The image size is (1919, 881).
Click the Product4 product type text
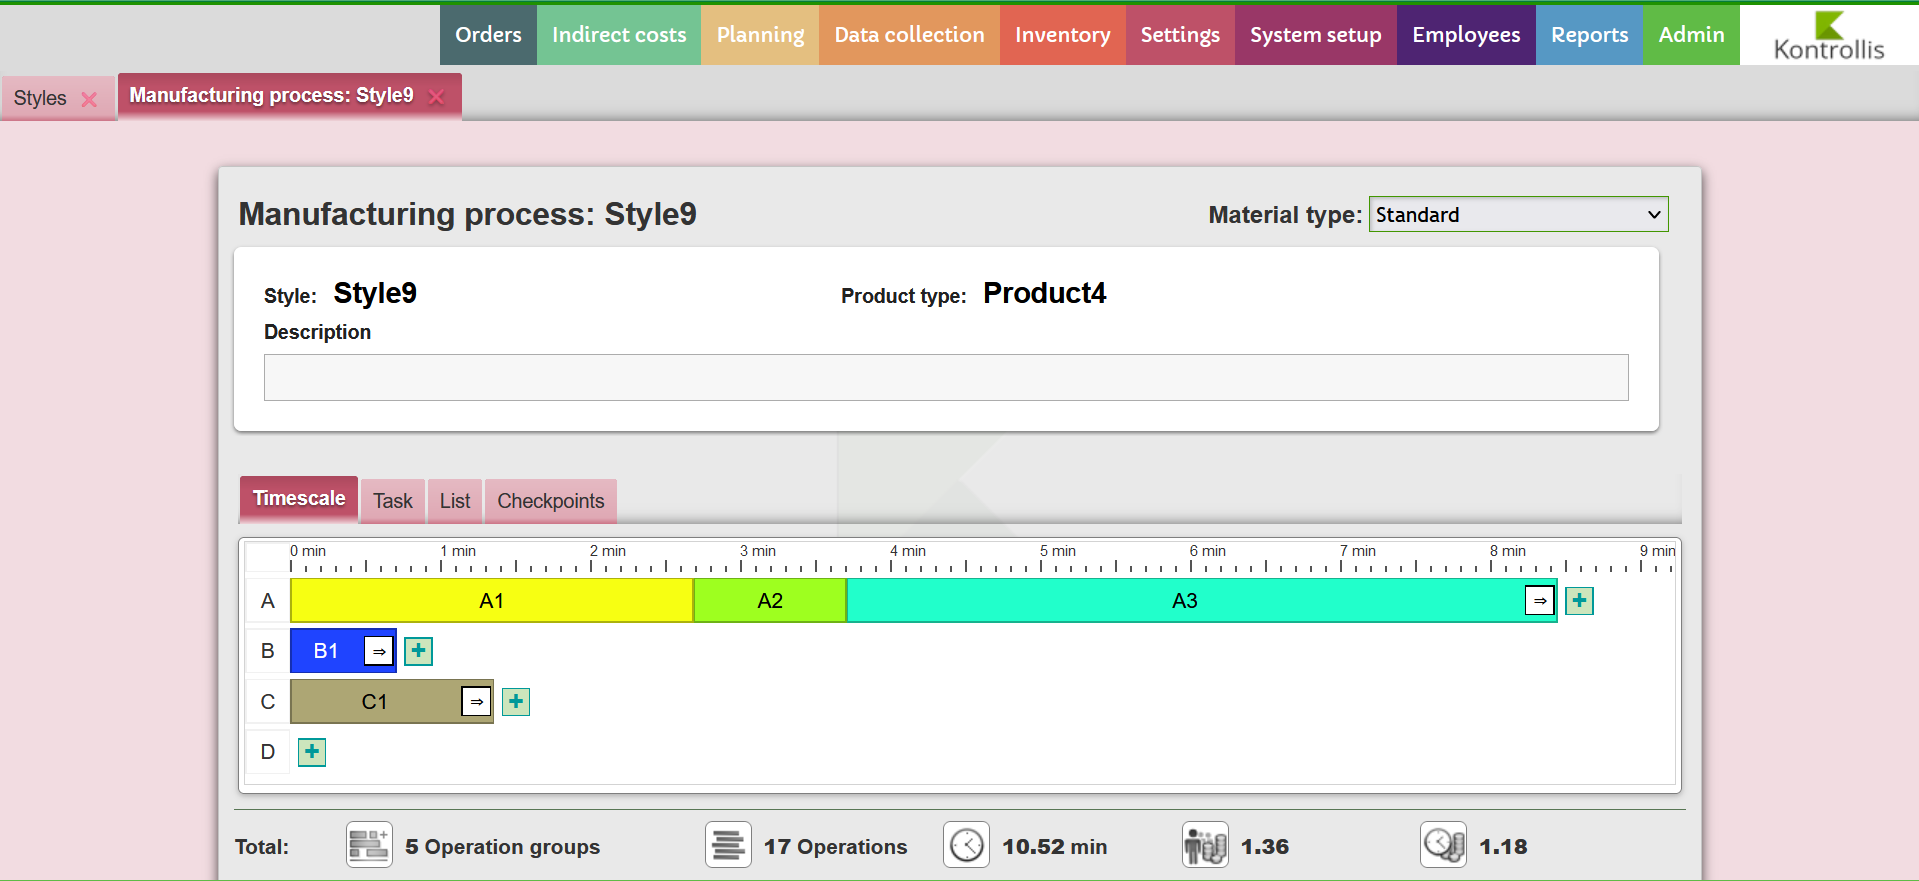(1044, 293)
